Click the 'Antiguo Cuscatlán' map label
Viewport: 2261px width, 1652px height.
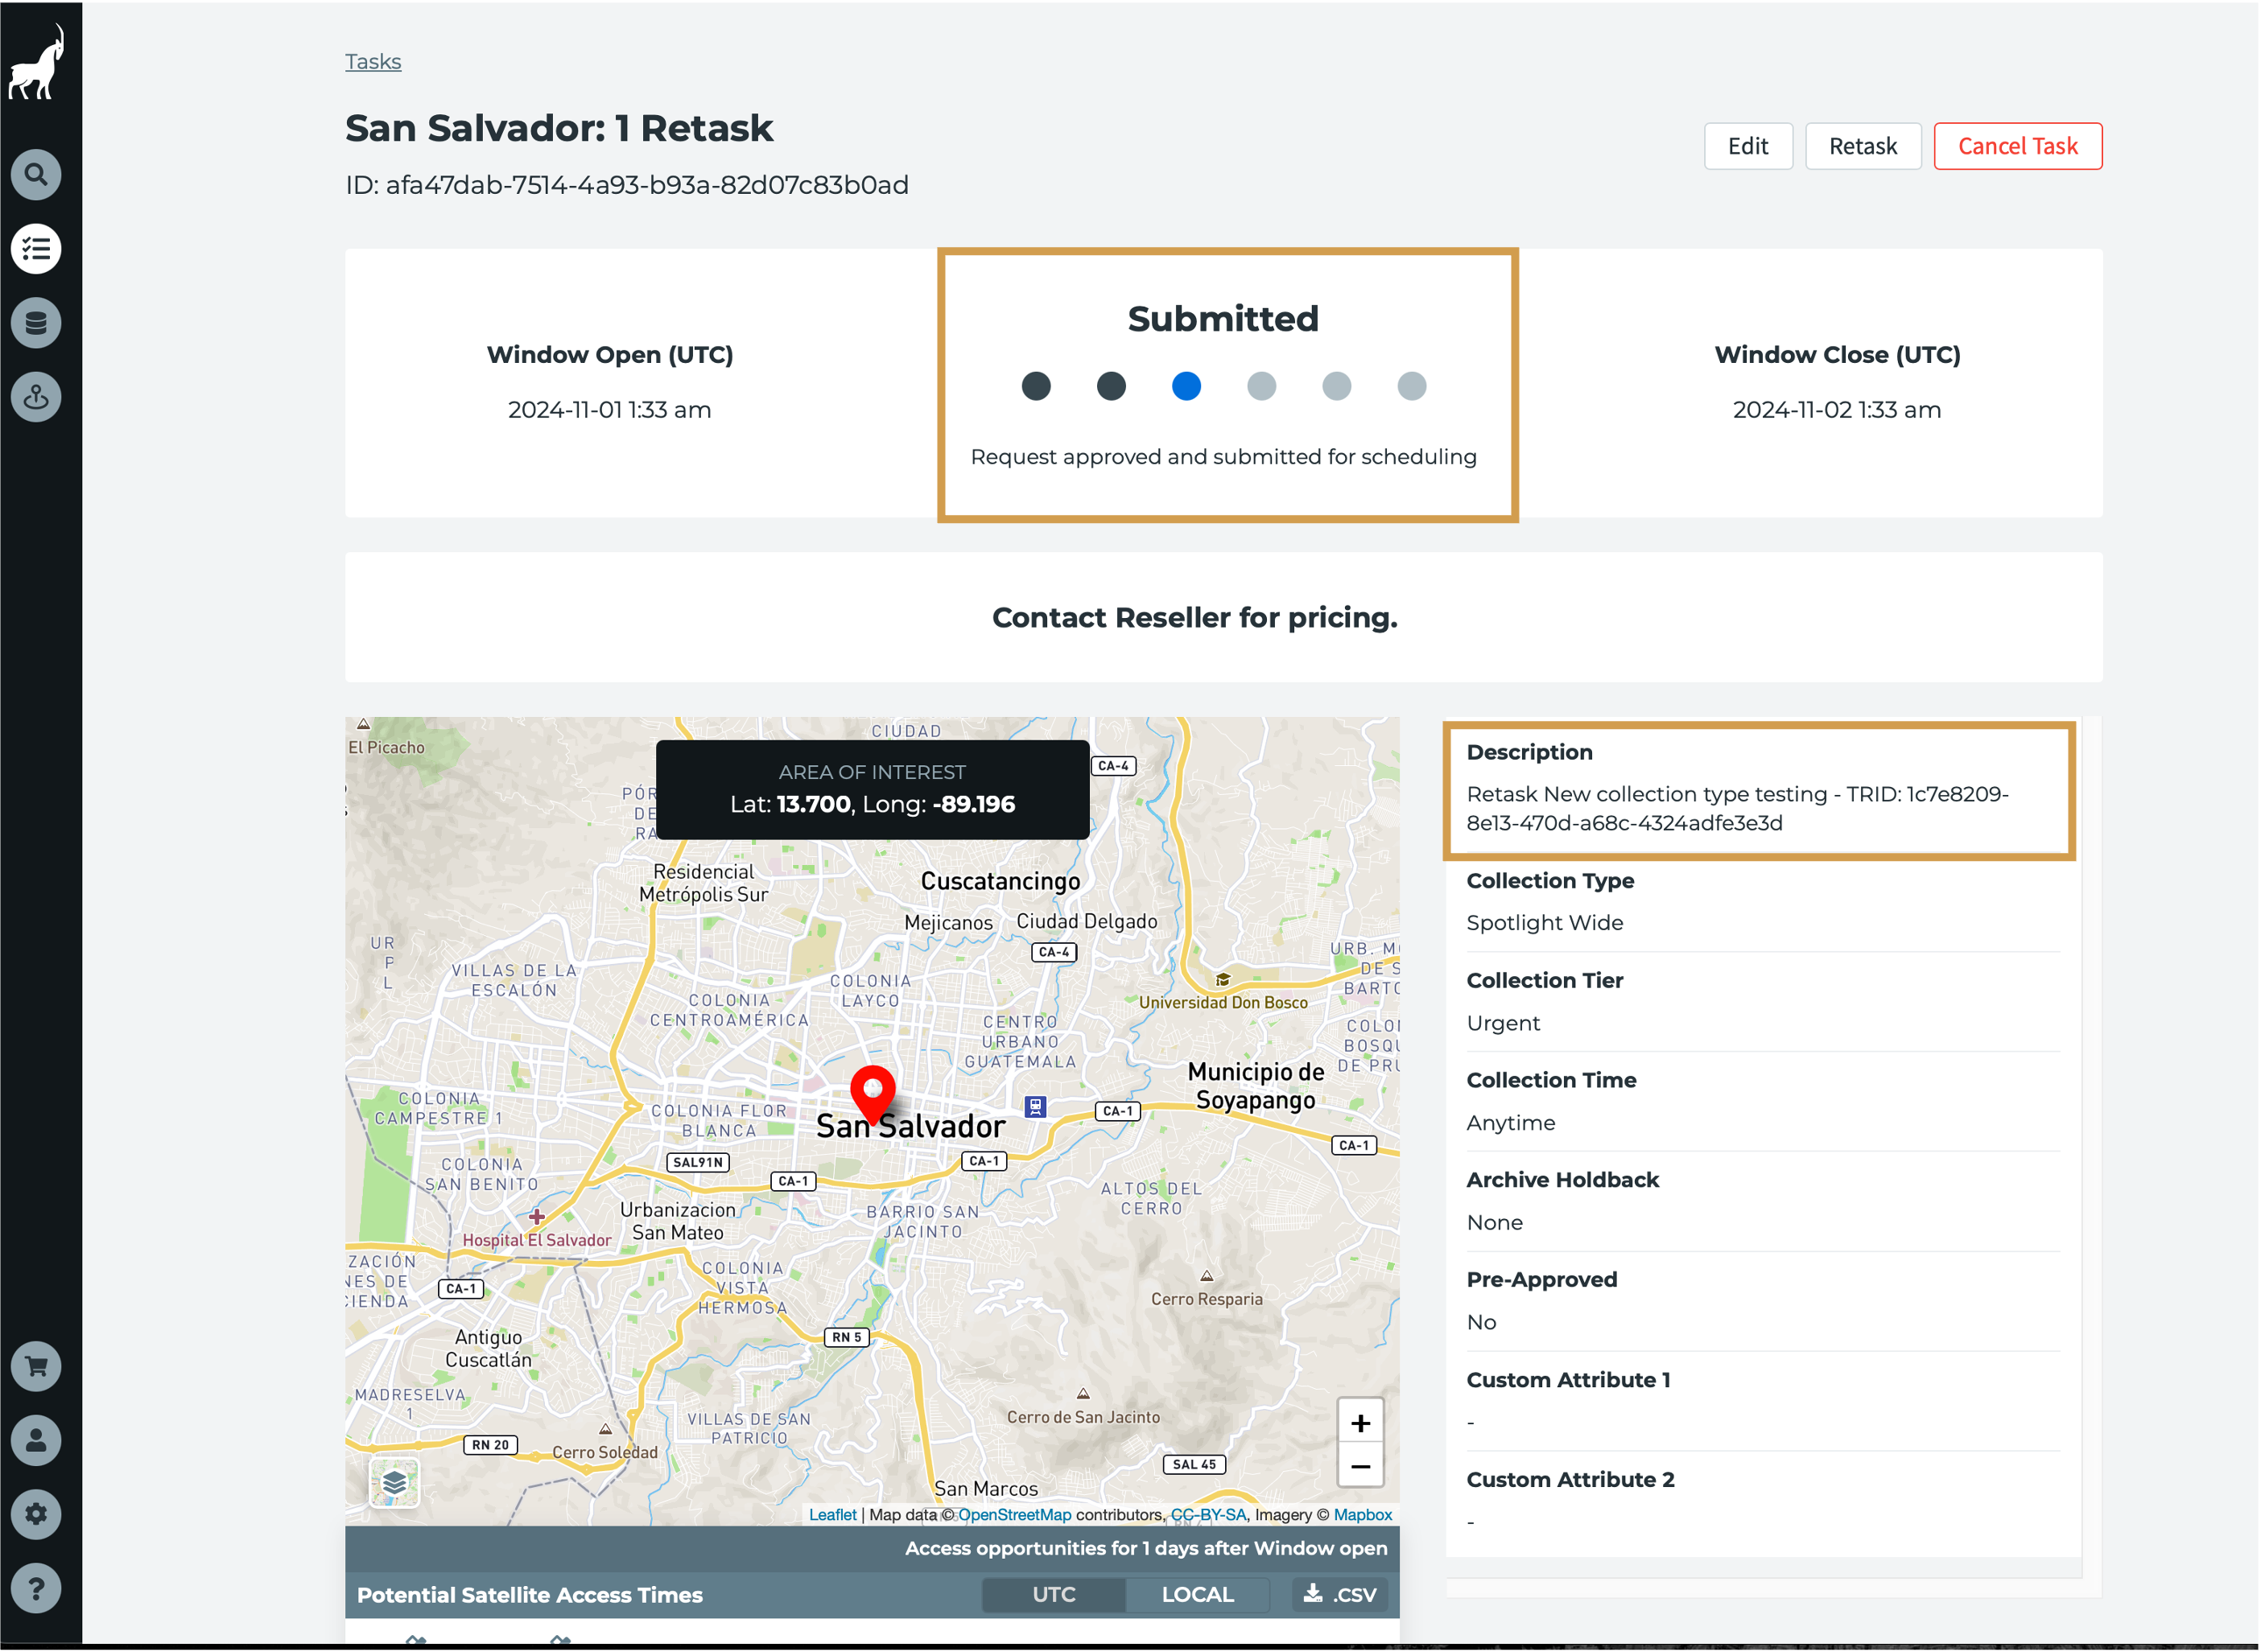(x=489, y=1349)
